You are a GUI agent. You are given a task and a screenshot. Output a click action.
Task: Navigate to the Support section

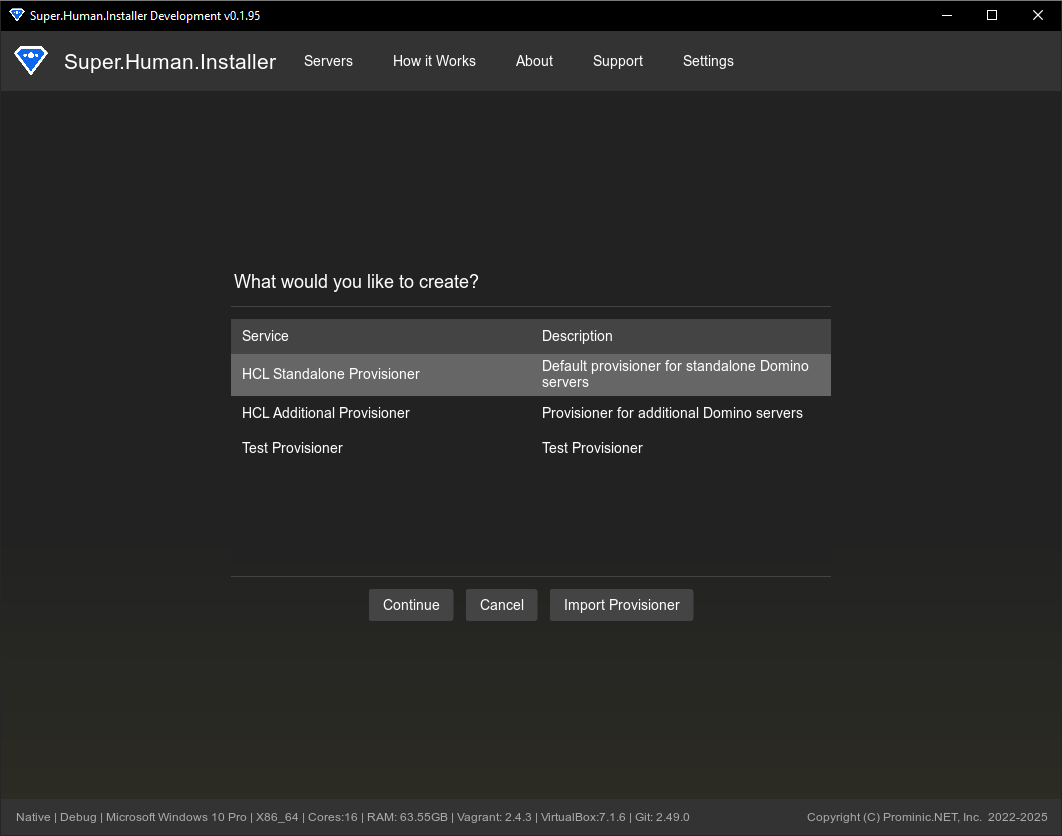click(617, 61)
